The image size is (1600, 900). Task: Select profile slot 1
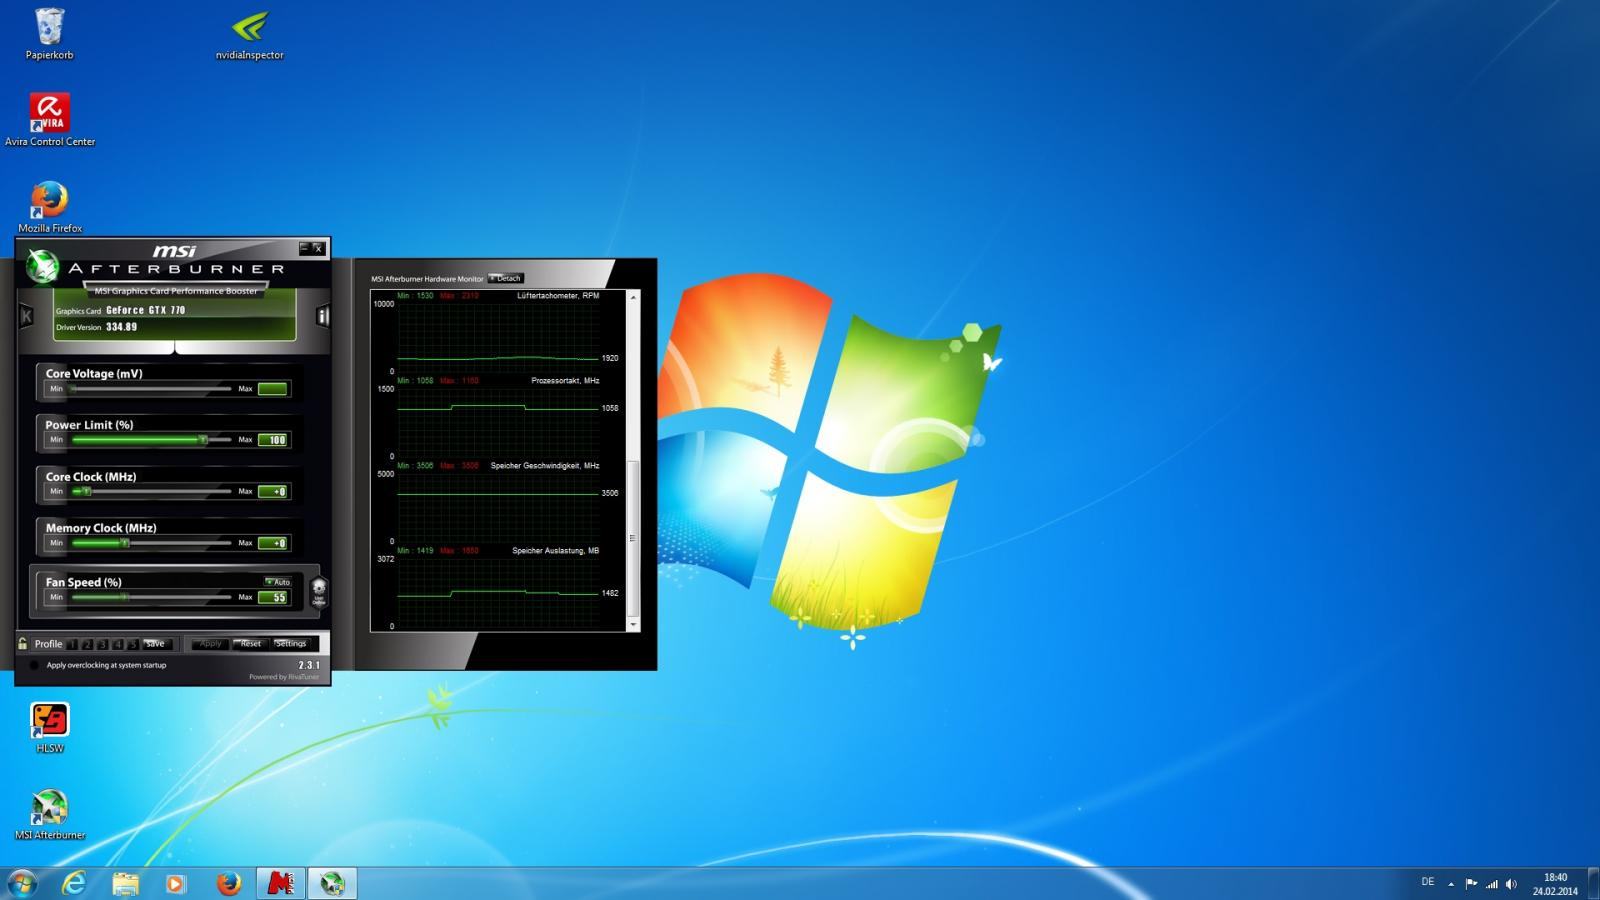pyautogui.click(x=72, y=644)
